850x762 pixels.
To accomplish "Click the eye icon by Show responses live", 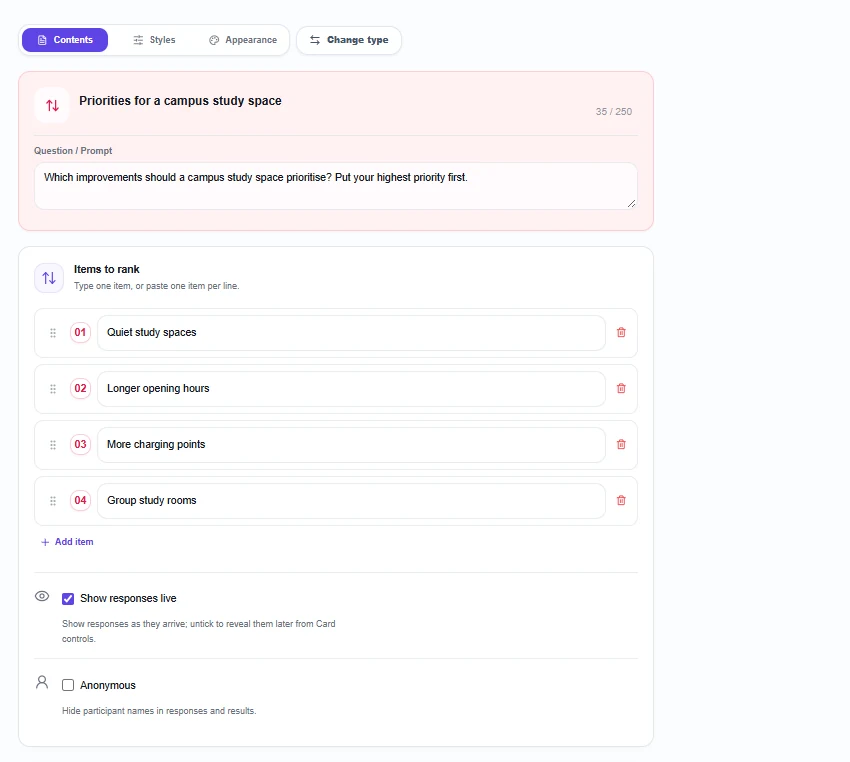I will click(42, 597).
